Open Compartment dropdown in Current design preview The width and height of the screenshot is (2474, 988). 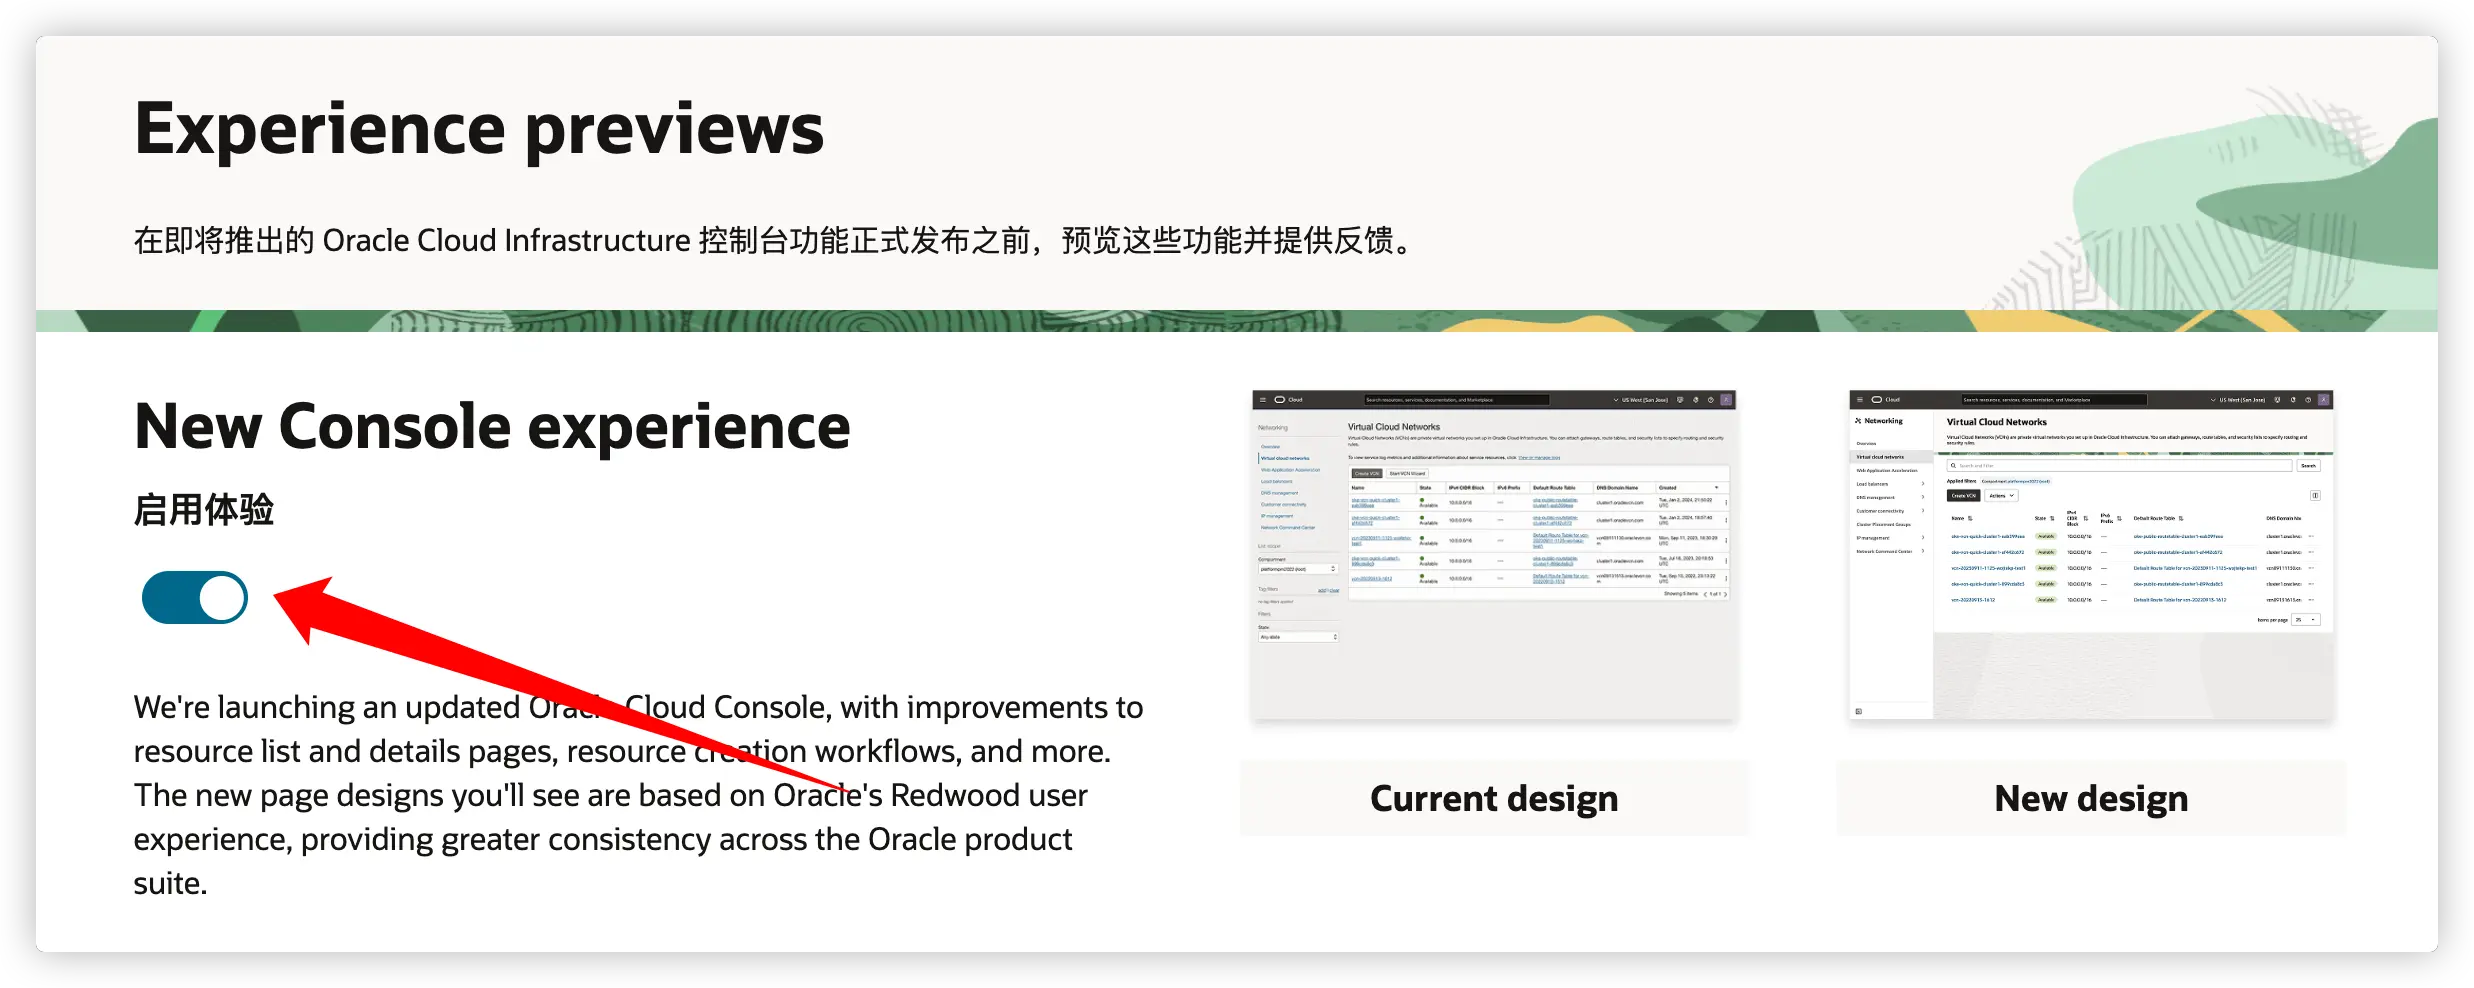click(x=1298, y=569)
